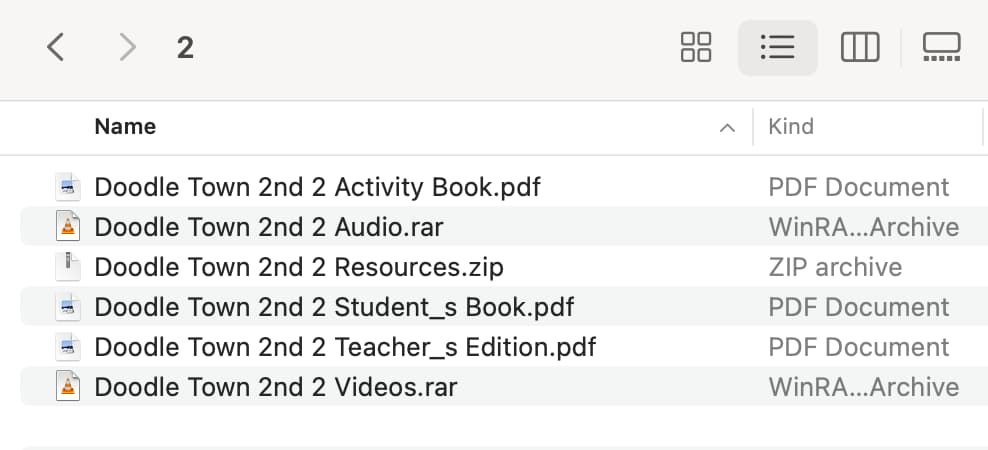
Task: Sort files by the Name column
Action: (x=125, y=127)
